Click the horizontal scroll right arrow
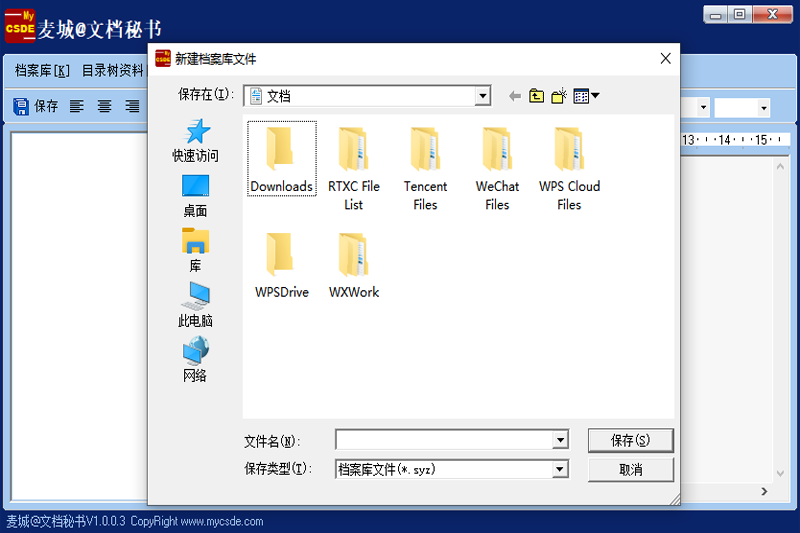Image resolution: width=800 pixels, height=533 pixels. [x=764, y=491]
